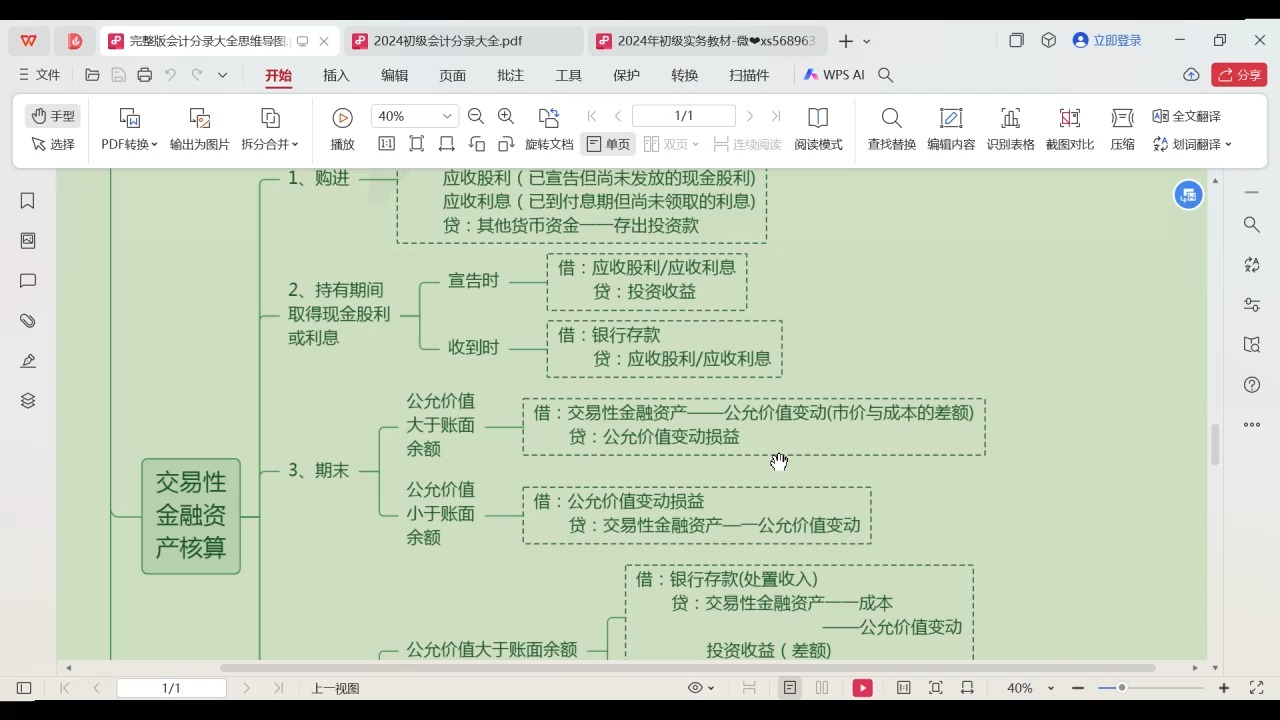Toggle 连续阅读 continuous reading

[x=747, y=144]
